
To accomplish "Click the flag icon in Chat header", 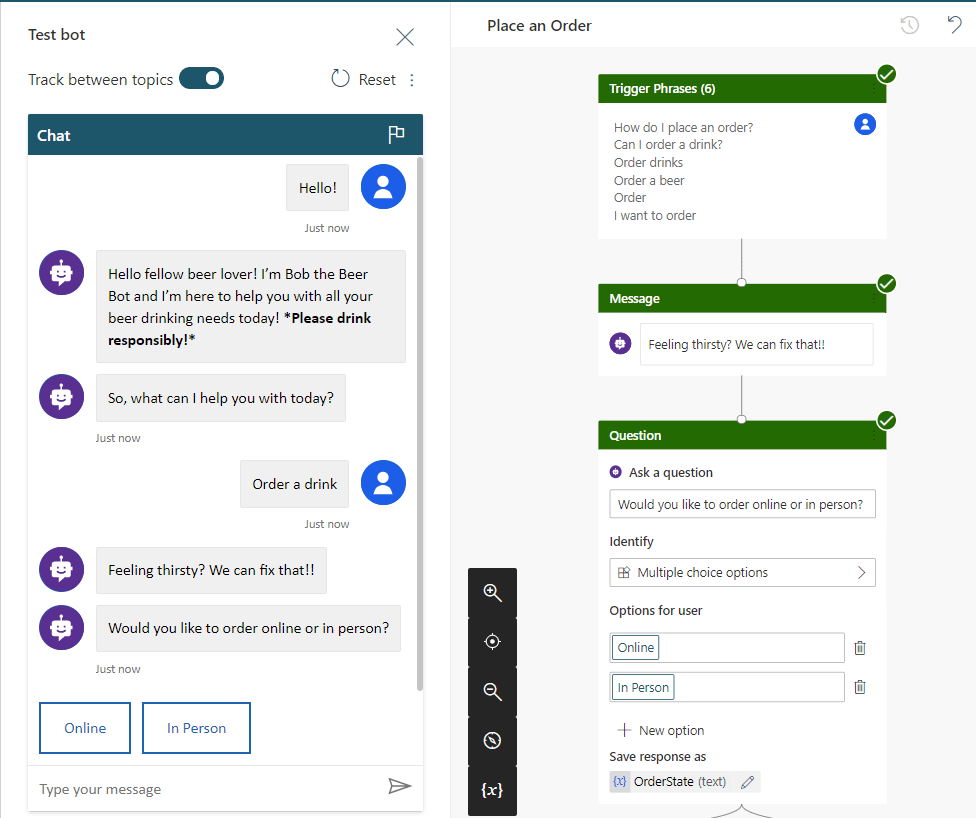I will click(396, 135).
